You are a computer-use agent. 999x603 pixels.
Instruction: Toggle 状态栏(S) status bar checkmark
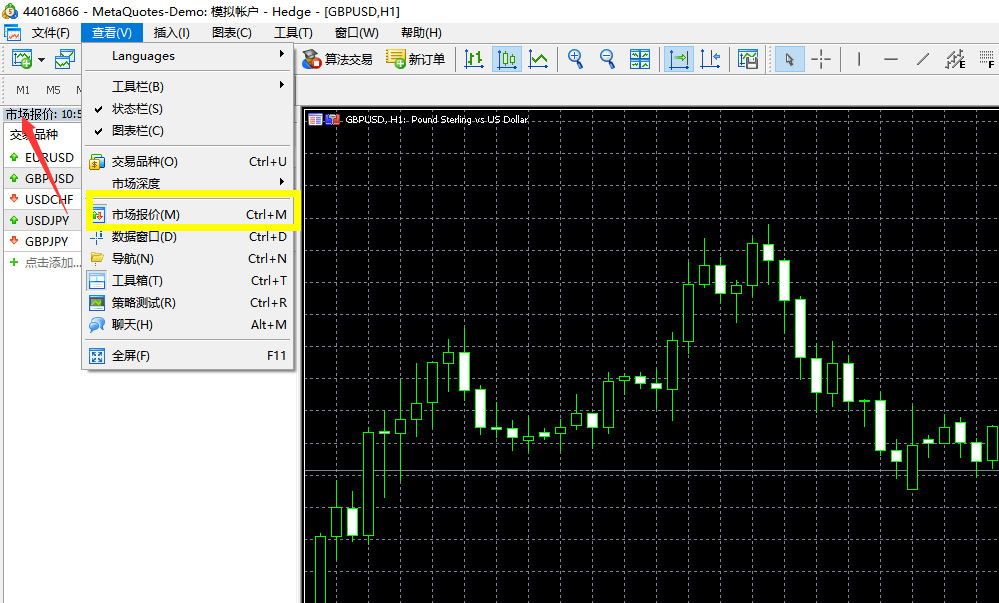(x=137, y=109)
